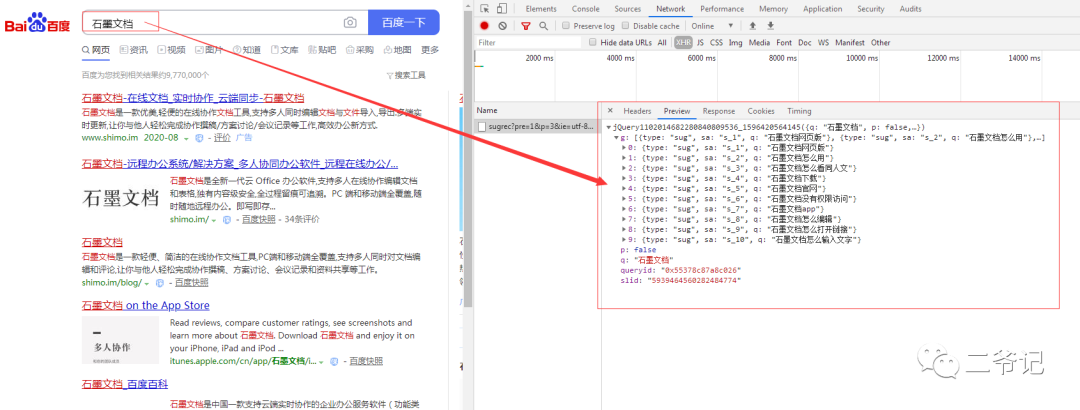Switch to the Application panel
This screenshot has height=410, width=1080.
tap(822, 9)
